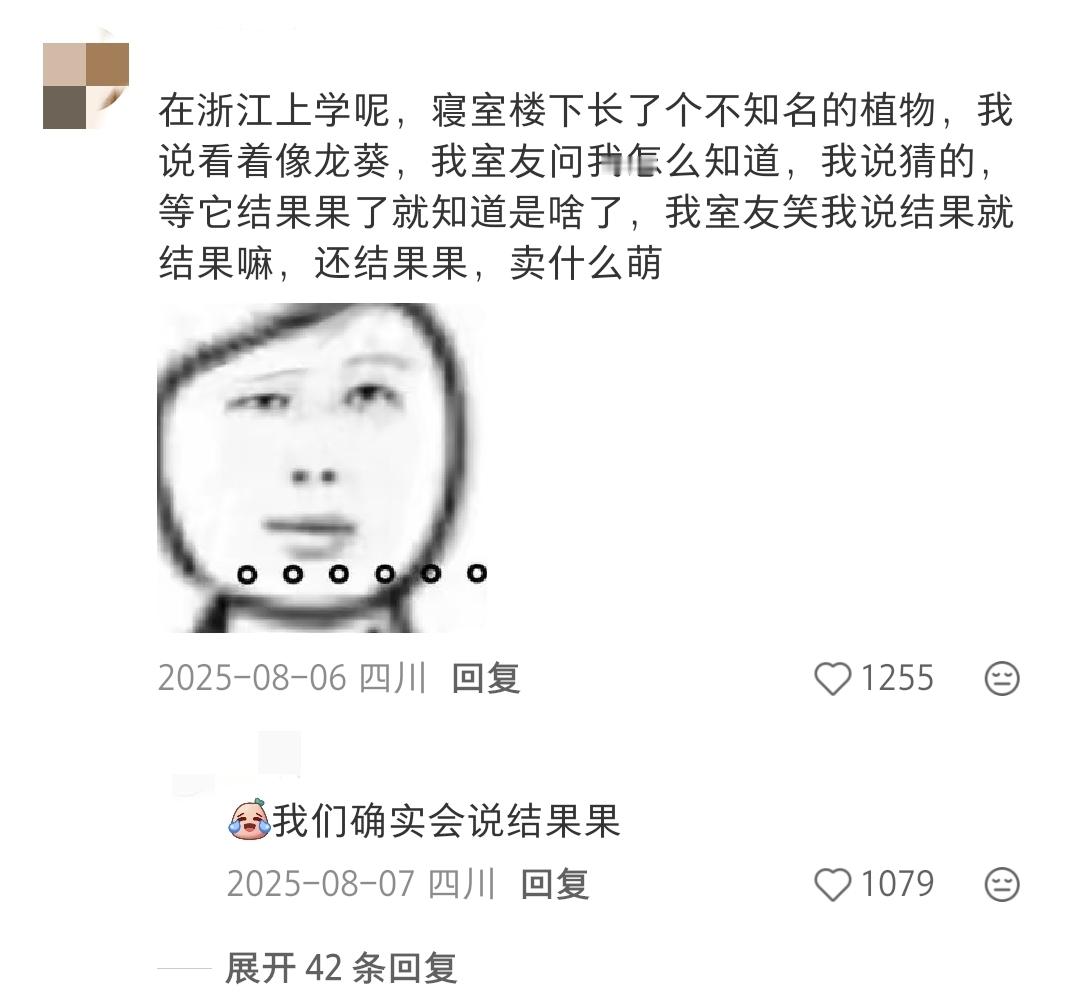Screen dimensions: 1080x1006
Task: Tap the unamused face icon on the 2025-08-07 reply
Action: pyautogui.click(x=1002, y=884)
